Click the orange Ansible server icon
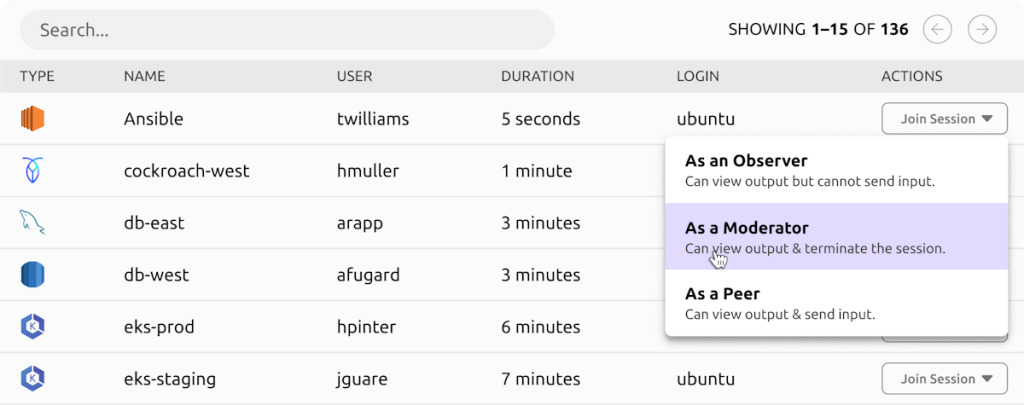Viewport: 1024px width, 405px height. tap(31, 119)
